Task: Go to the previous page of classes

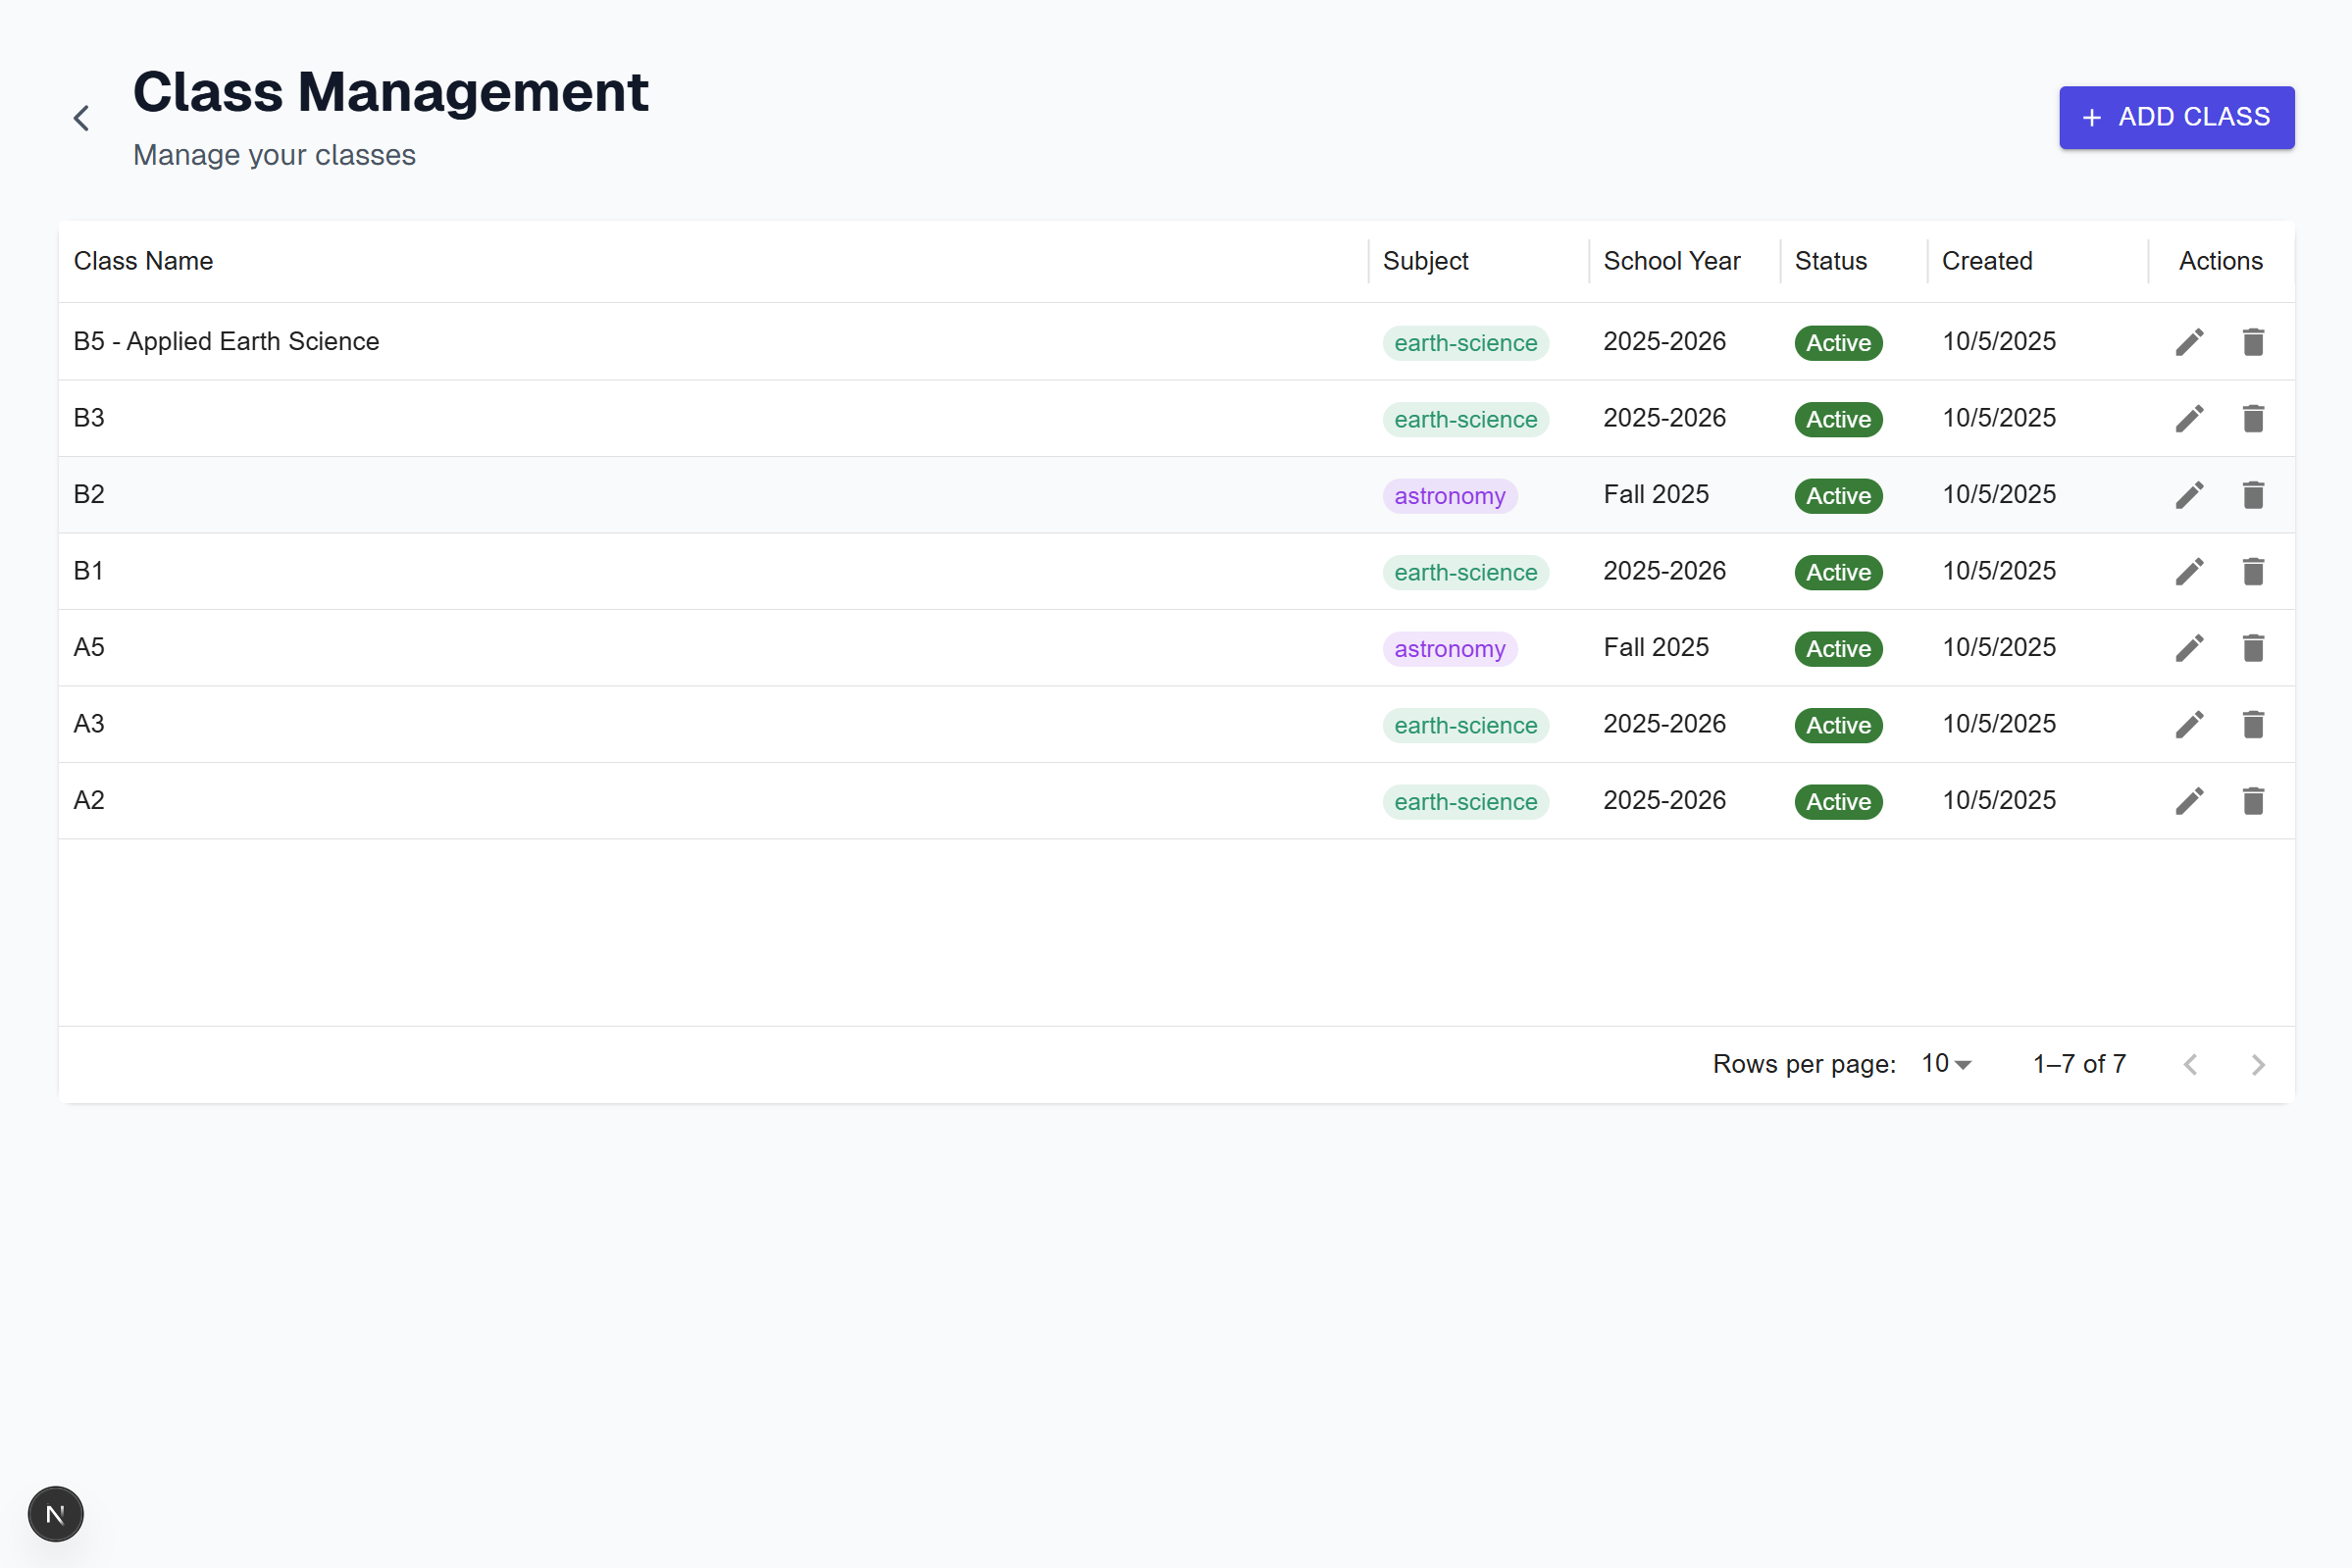Action: coord(2191,1063)
